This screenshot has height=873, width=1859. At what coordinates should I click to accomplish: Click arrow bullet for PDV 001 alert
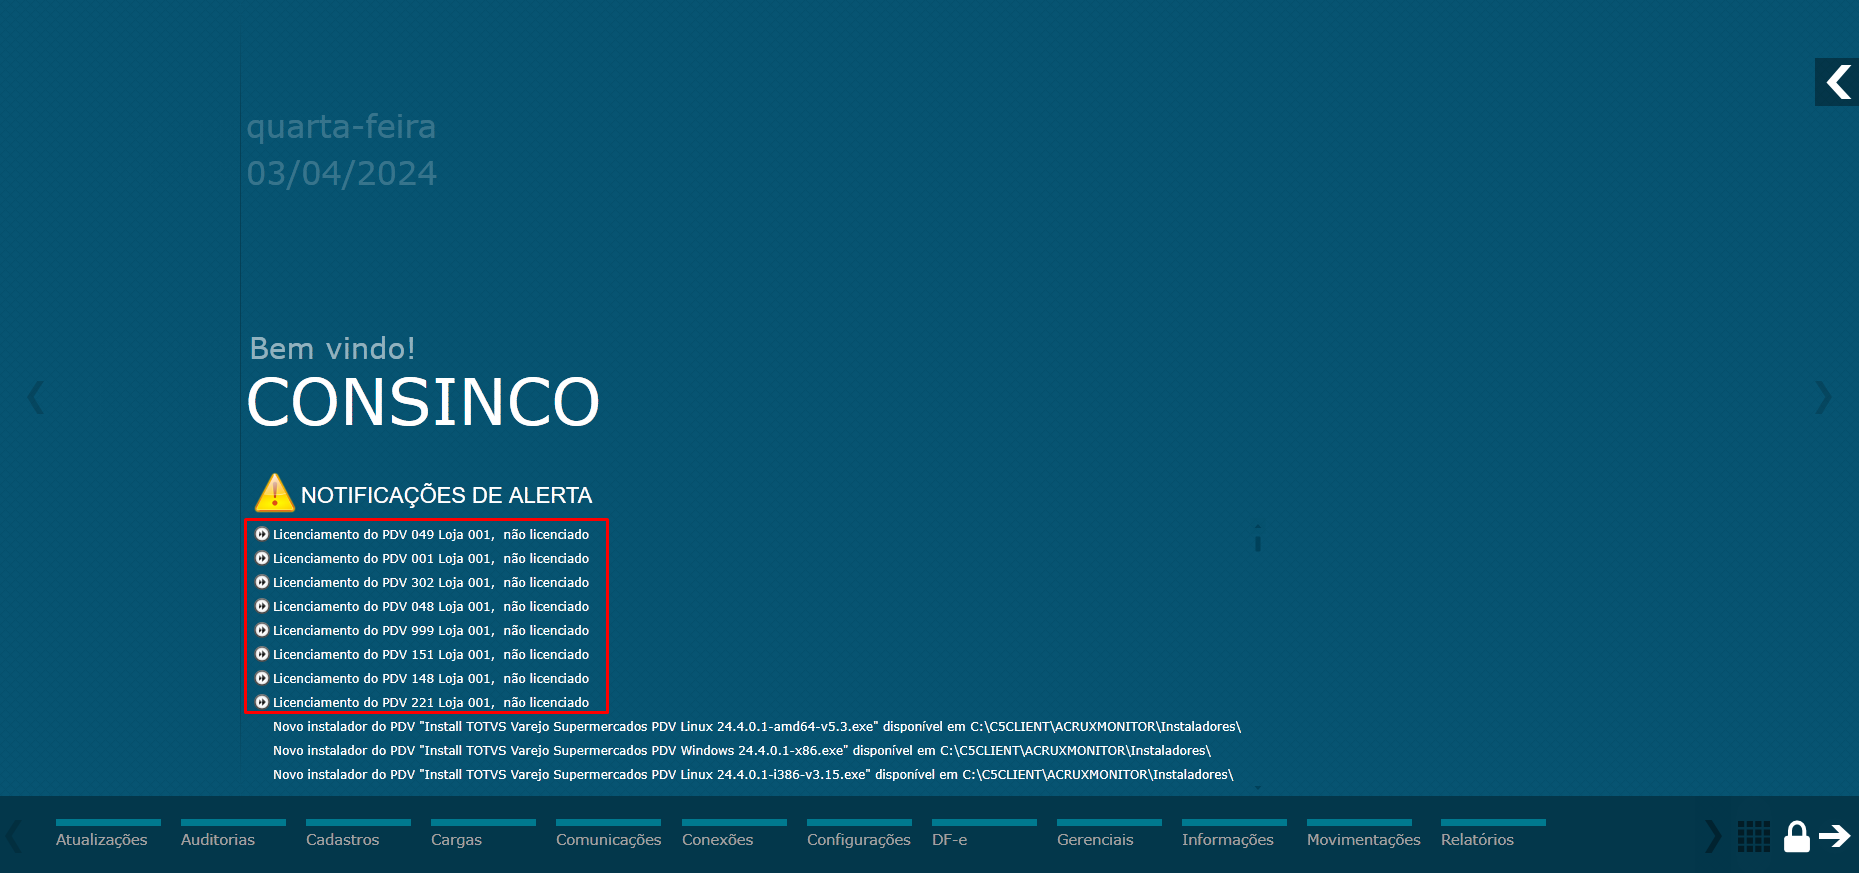262,558
